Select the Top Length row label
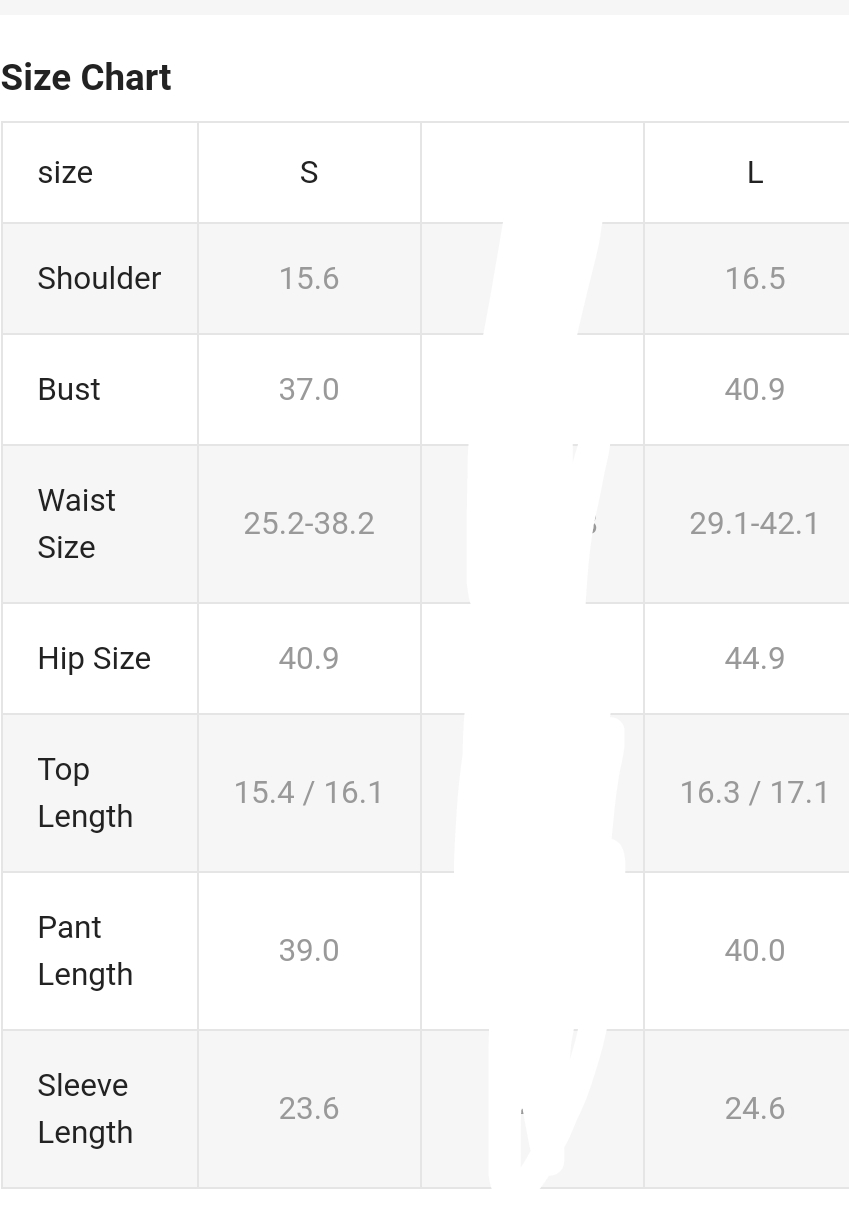849x1217 pixels. (x=85, y=792)
